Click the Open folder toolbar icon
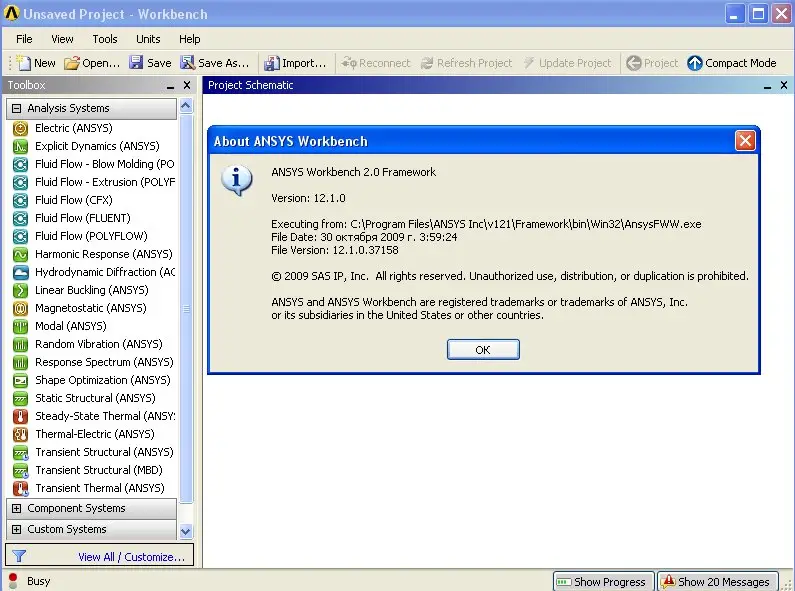This screenshot has width=795, height=591. tap(72, 63)
